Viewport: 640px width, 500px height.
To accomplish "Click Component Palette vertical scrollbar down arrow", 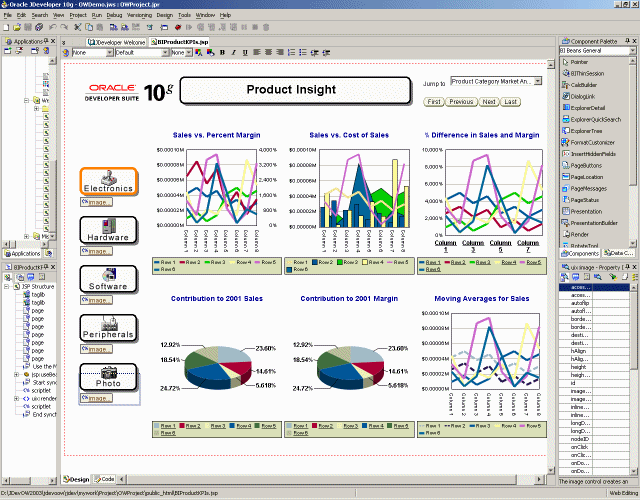I will point(633,244).
